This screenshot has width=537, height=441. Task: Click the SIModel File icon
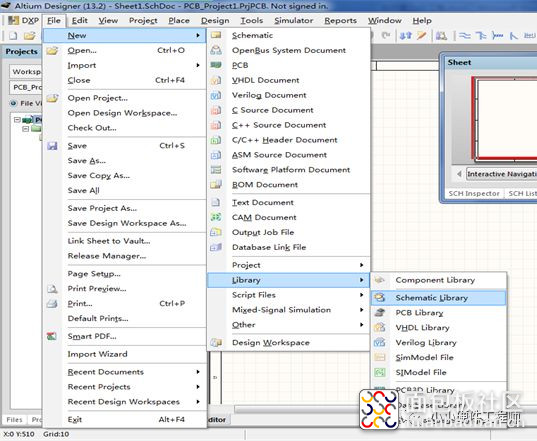[x=379, y=372]
